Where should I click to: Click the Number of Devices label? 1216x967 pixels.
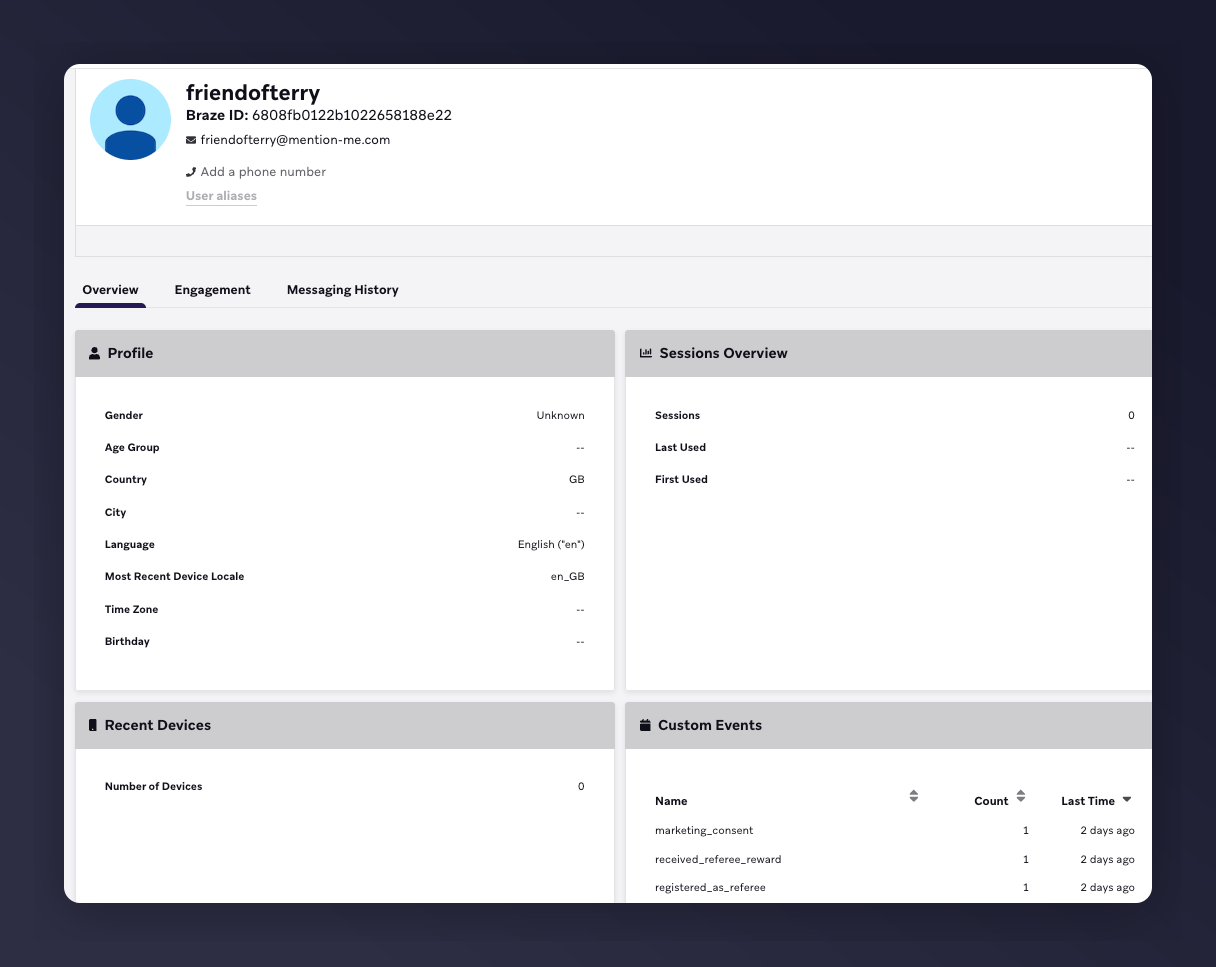154,787
